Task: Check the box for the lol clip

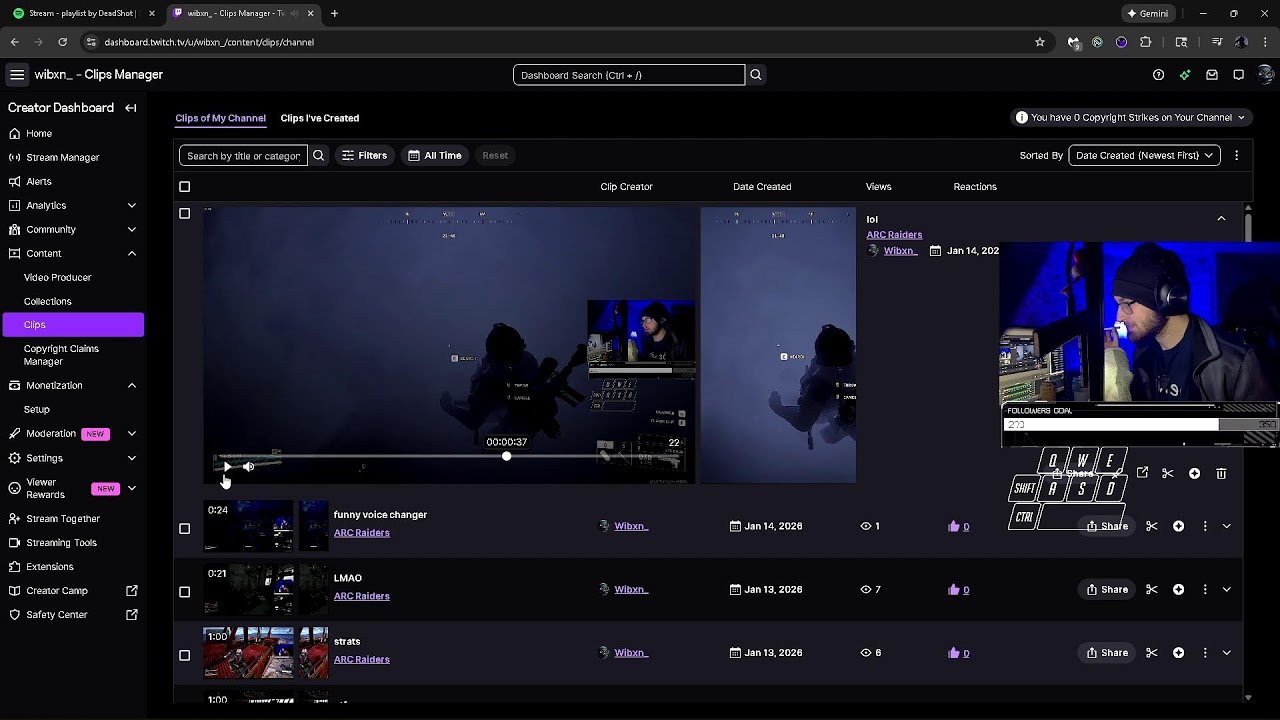Action: (184, 214)
